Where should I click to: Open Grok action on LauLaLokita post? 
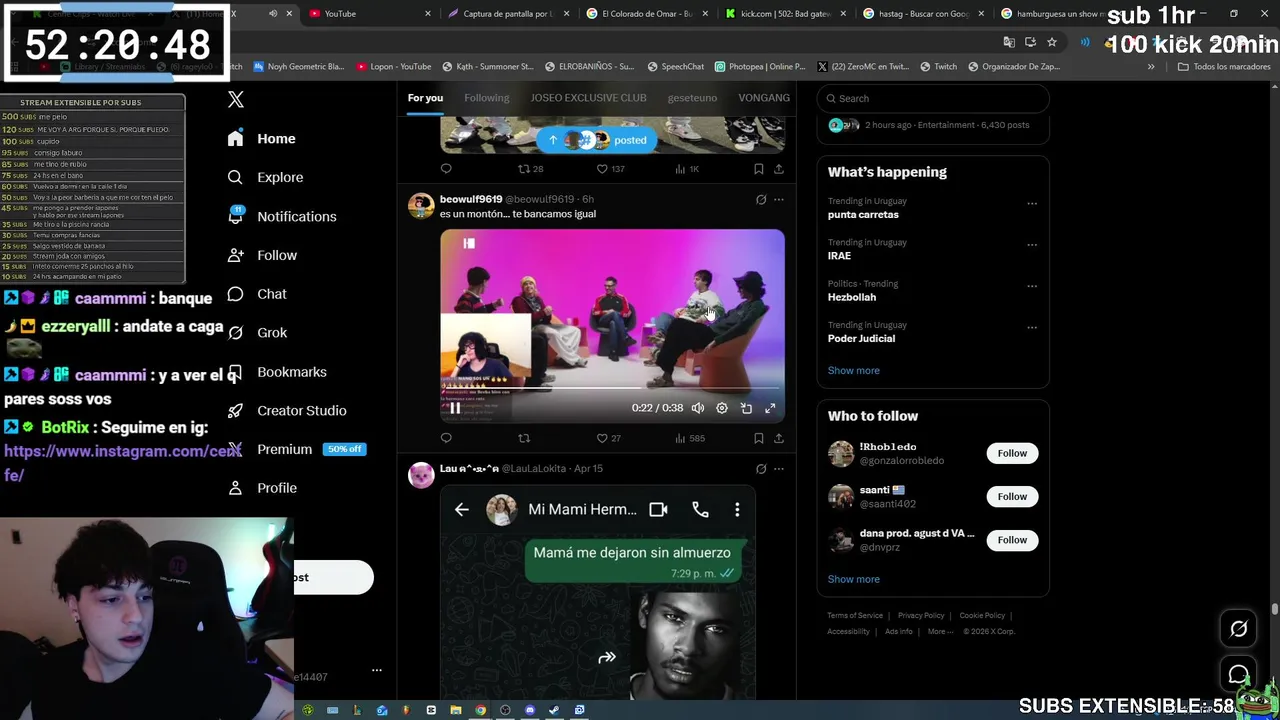click(761, 469)
